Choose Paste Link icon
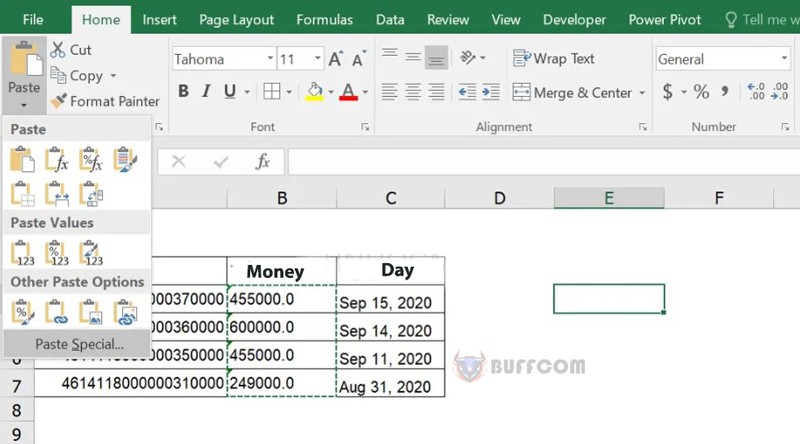Viewport: 800px width, 444px height. [x=57, y=312]
